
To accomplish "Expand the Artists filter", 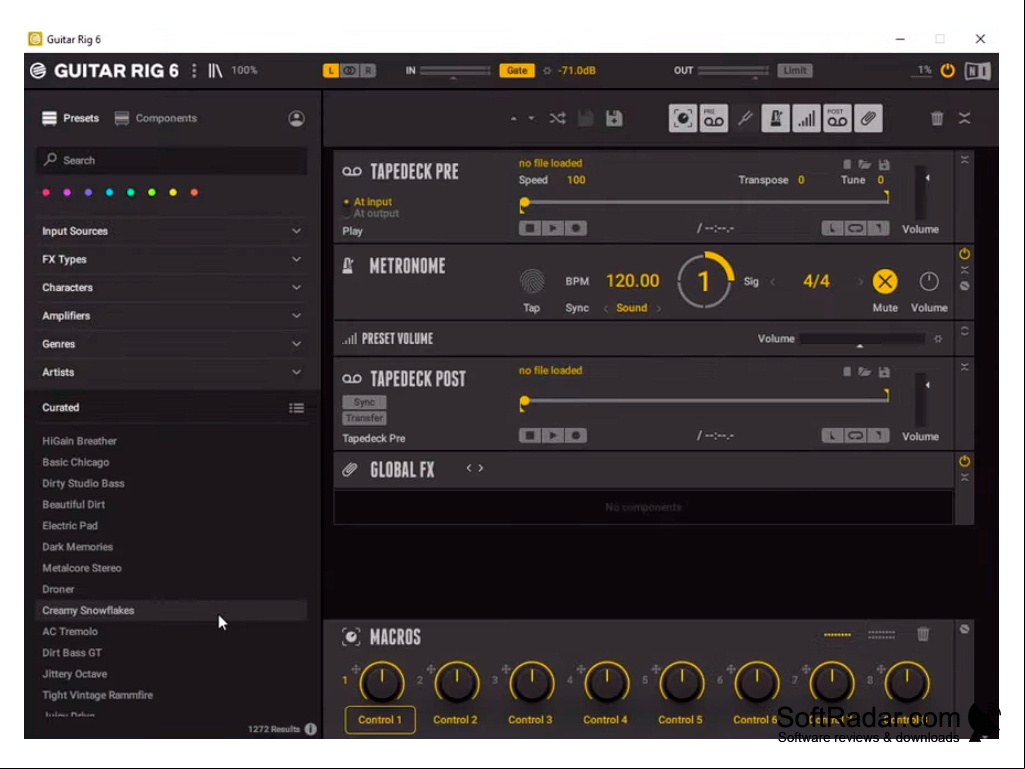I will pyautogui.click(x=171, y=372).
